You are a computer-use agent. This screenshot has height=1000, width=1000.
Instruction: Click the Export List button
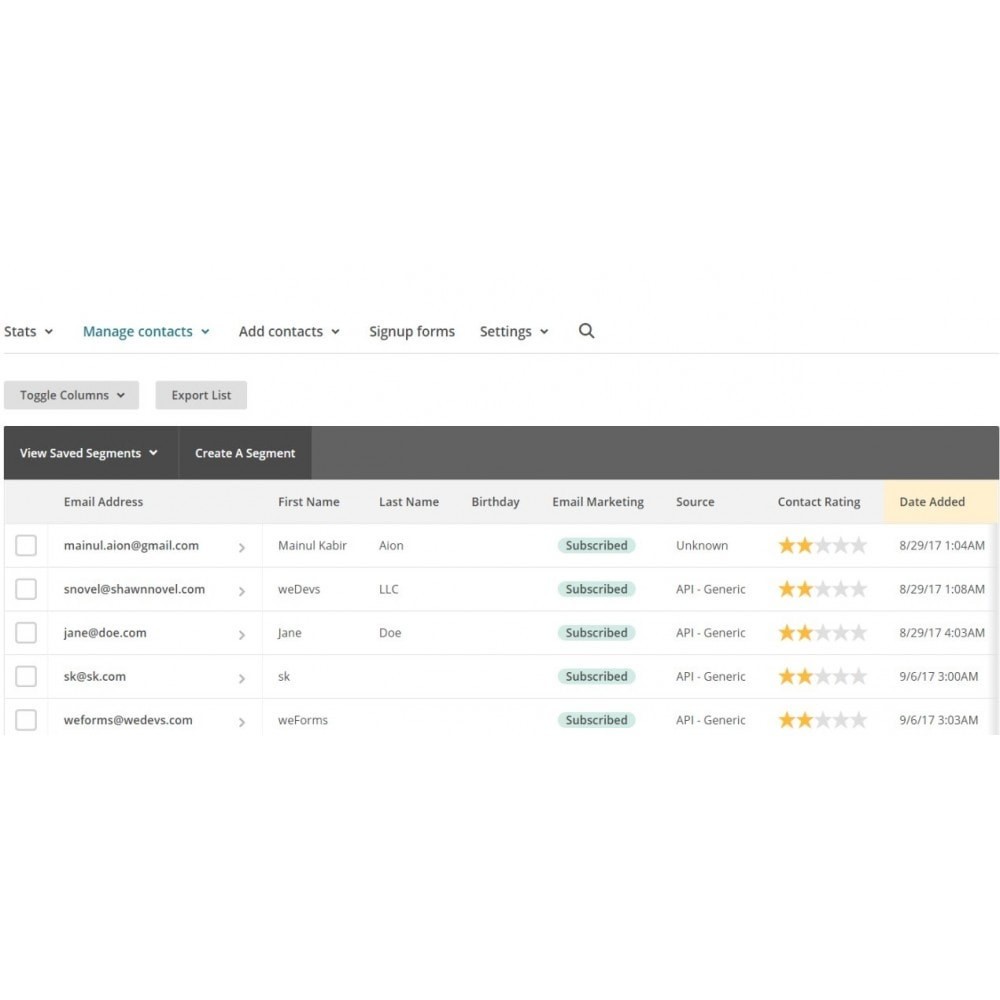(201, 395)
